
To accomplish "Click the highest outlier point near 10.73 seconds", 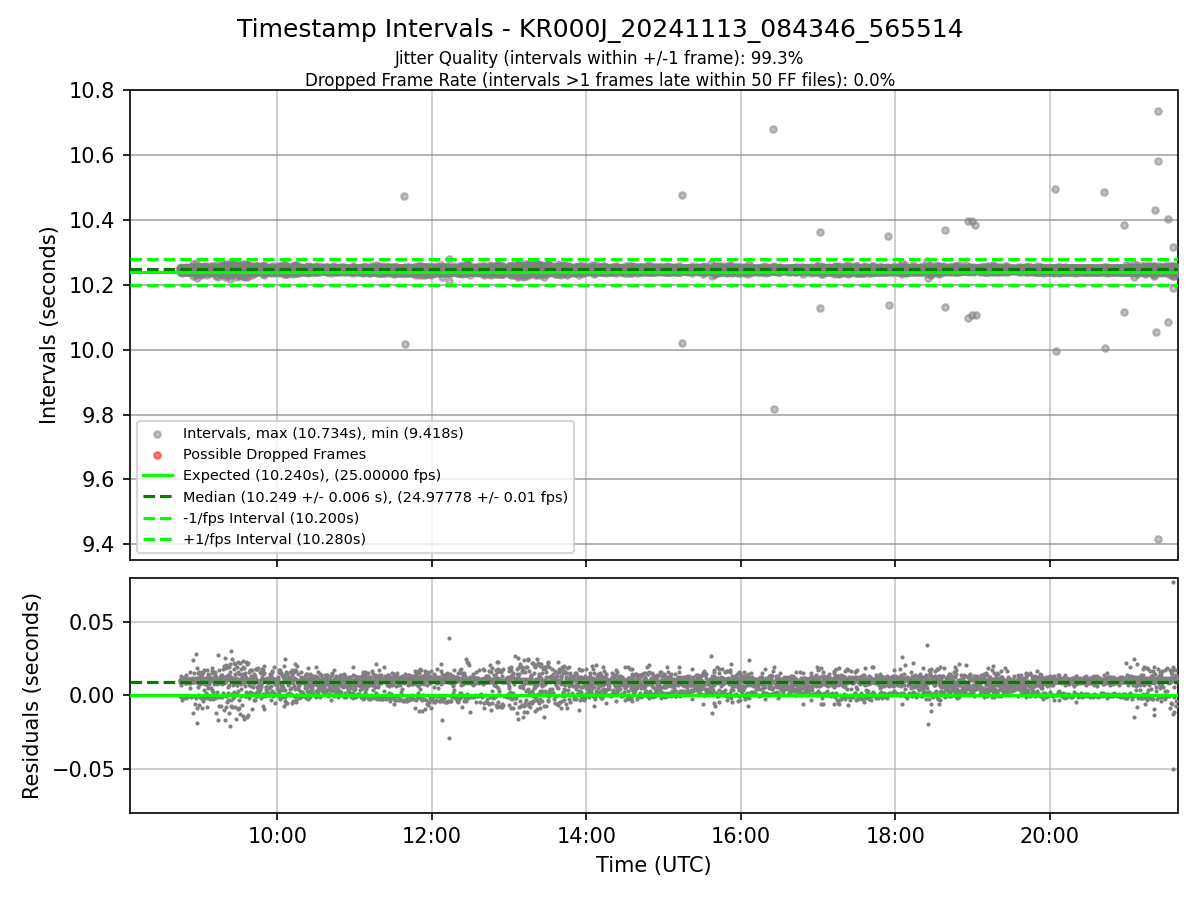I will click(1158, 111).
